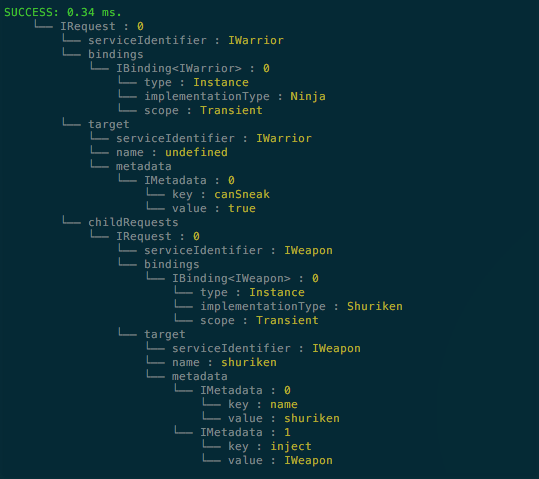
Task: Click the implementationType : Shuriken line
Action: coord(301,306)
